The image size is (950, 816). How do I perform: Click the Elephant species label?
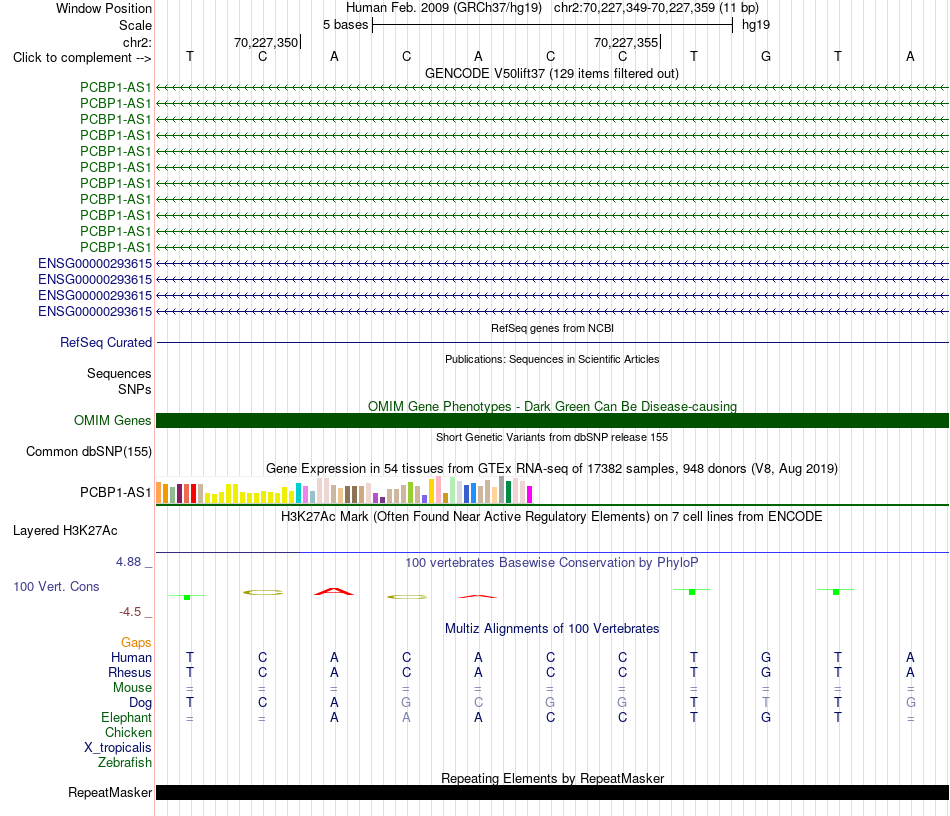[127, 717]
